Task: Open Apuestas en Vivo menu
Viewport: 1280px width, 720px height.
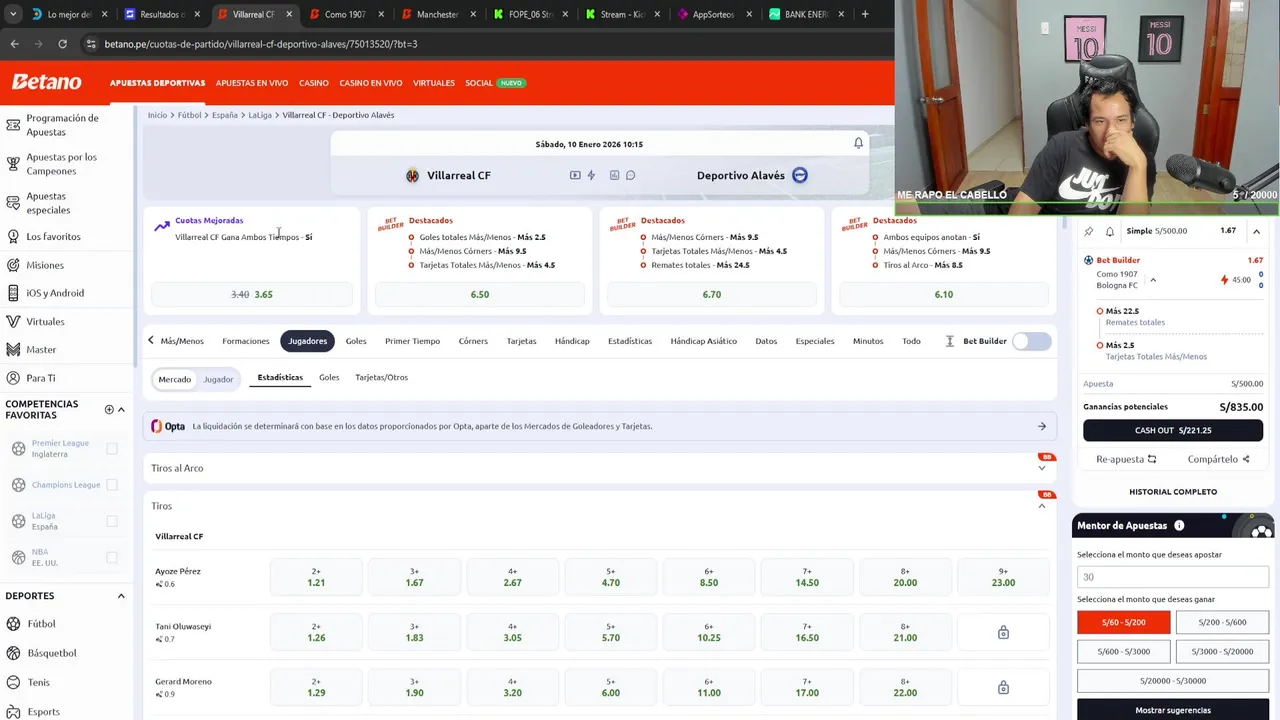Action: (252, 83)
